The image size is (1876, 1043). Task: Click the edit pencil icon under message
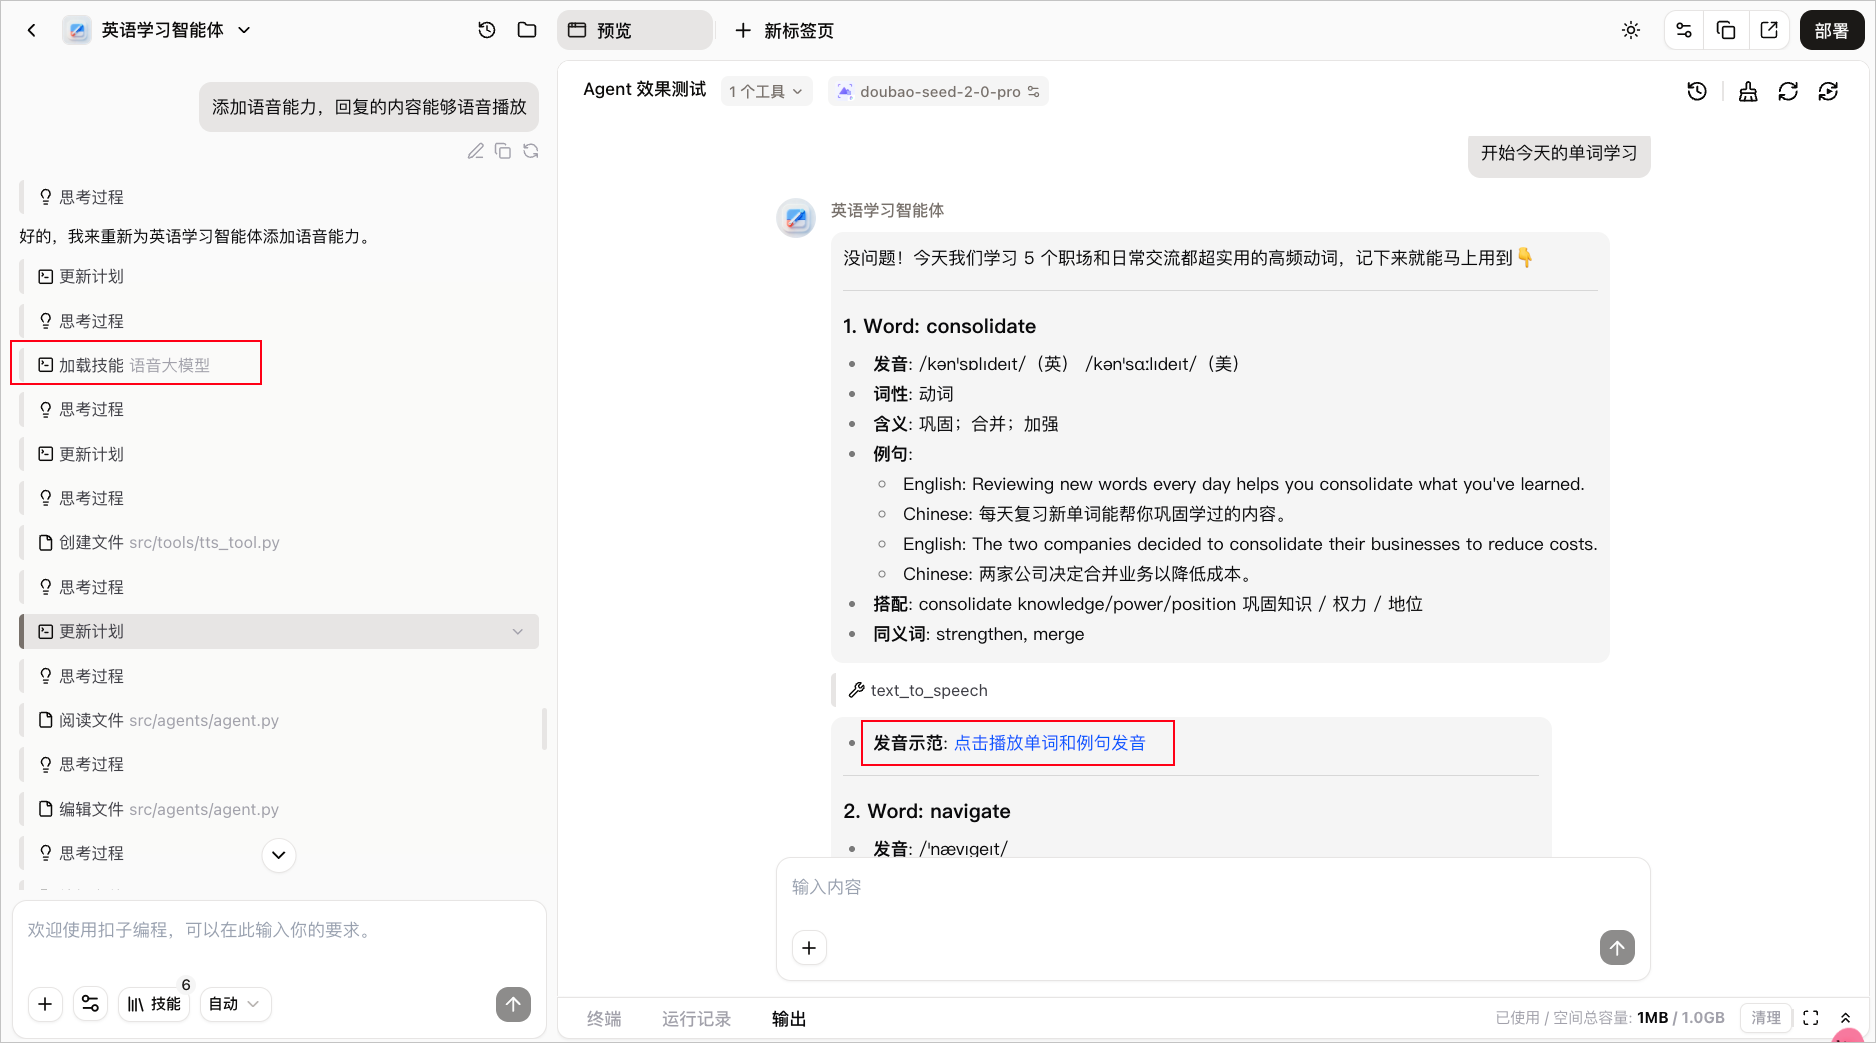[476, 151]
